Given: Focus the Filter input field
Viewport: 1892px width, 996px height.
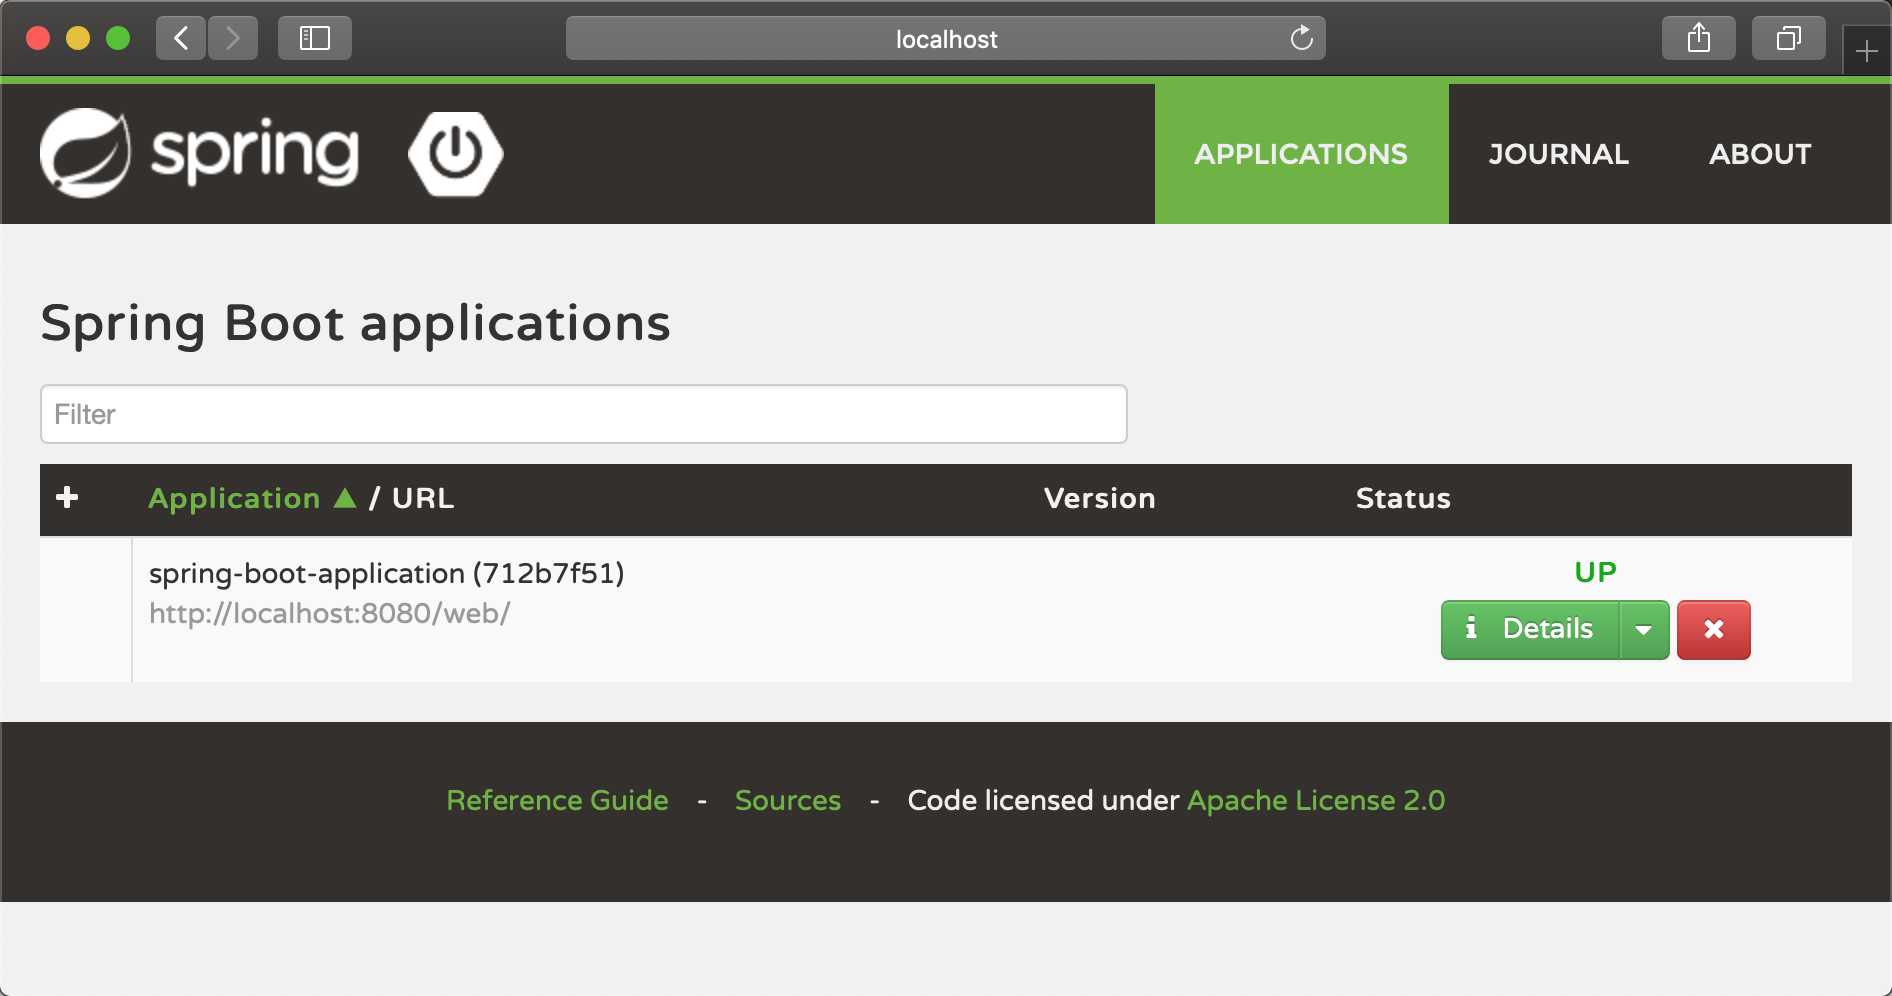Looking at the screenshot, I should (x=584, y=414).
